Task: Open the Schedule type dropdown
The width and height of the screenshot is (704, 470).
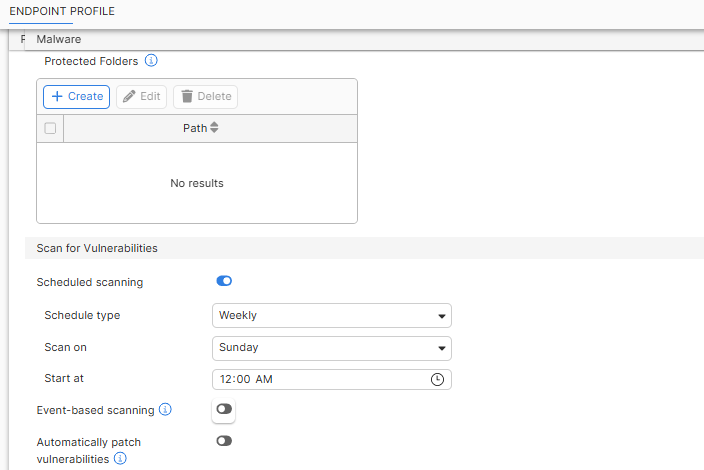Action: (x=332, y=316)
